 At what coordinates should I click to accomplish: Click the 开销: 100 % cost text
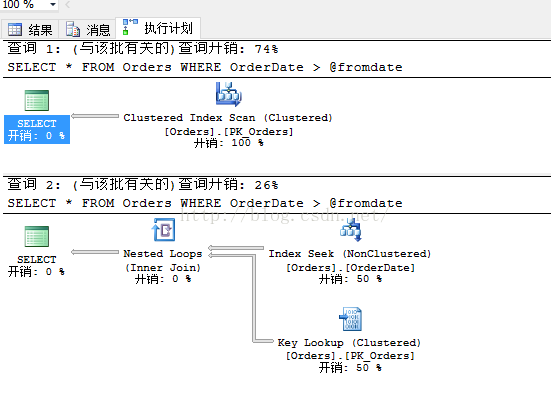(229, 143)
